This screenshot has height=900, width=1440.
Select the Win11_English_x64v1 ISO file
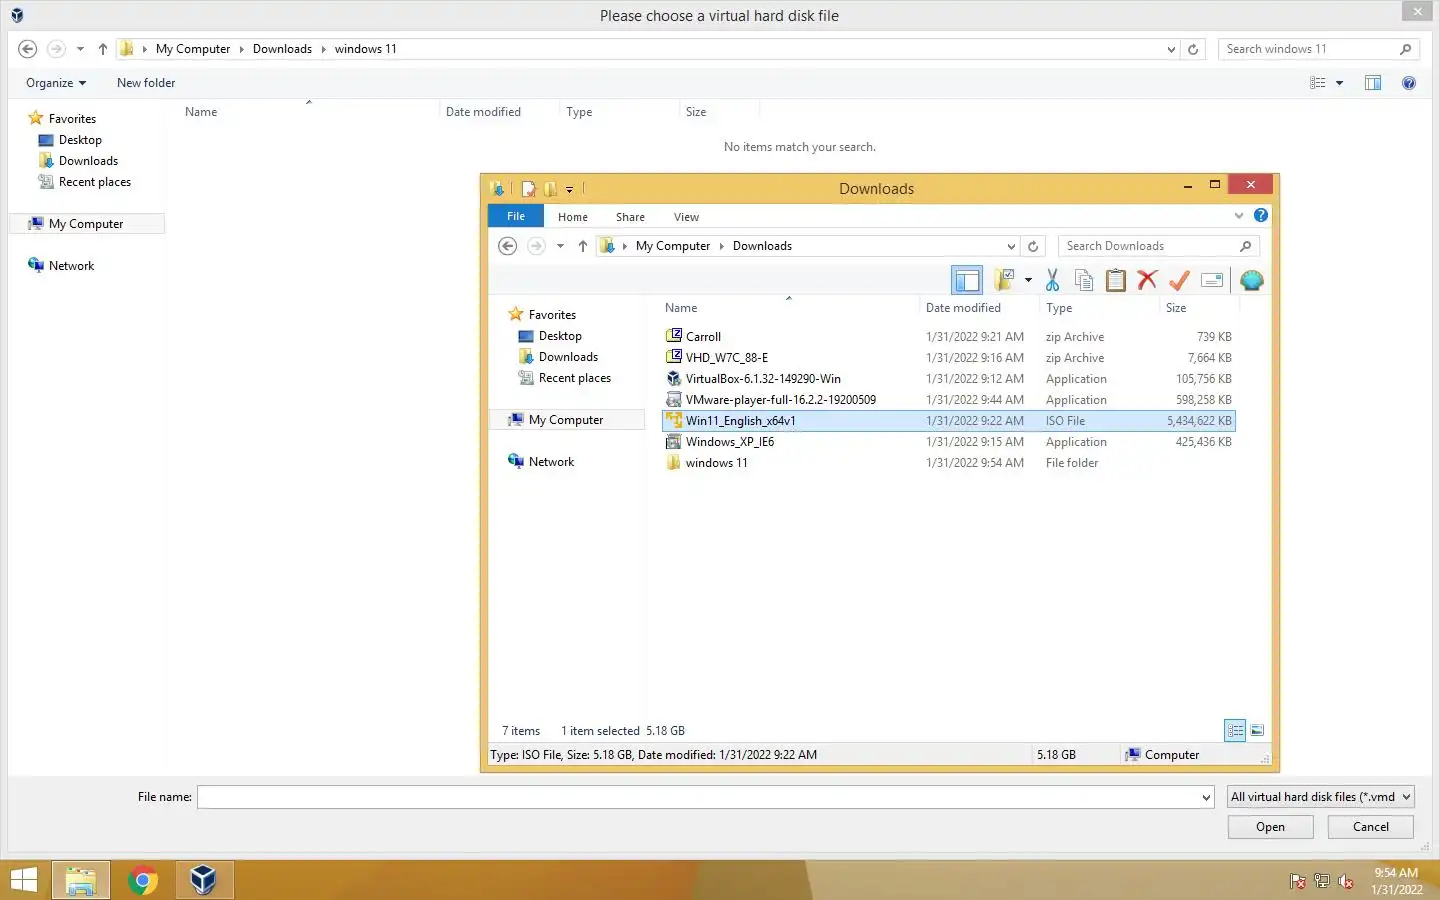point(948,421)
